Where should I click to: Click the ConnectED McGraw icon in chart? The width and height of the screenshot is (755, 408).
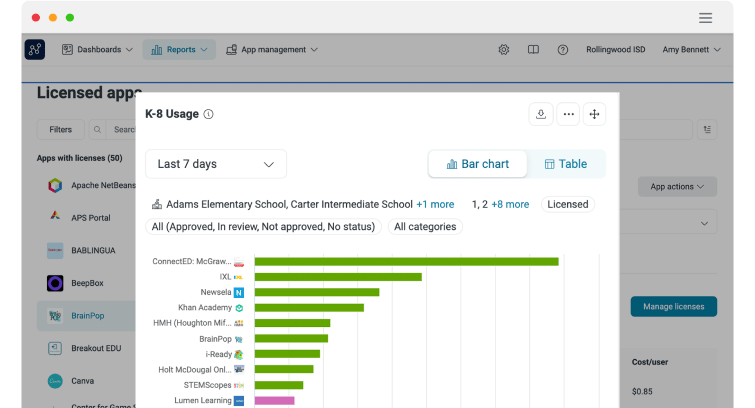(x=239, y=262)
